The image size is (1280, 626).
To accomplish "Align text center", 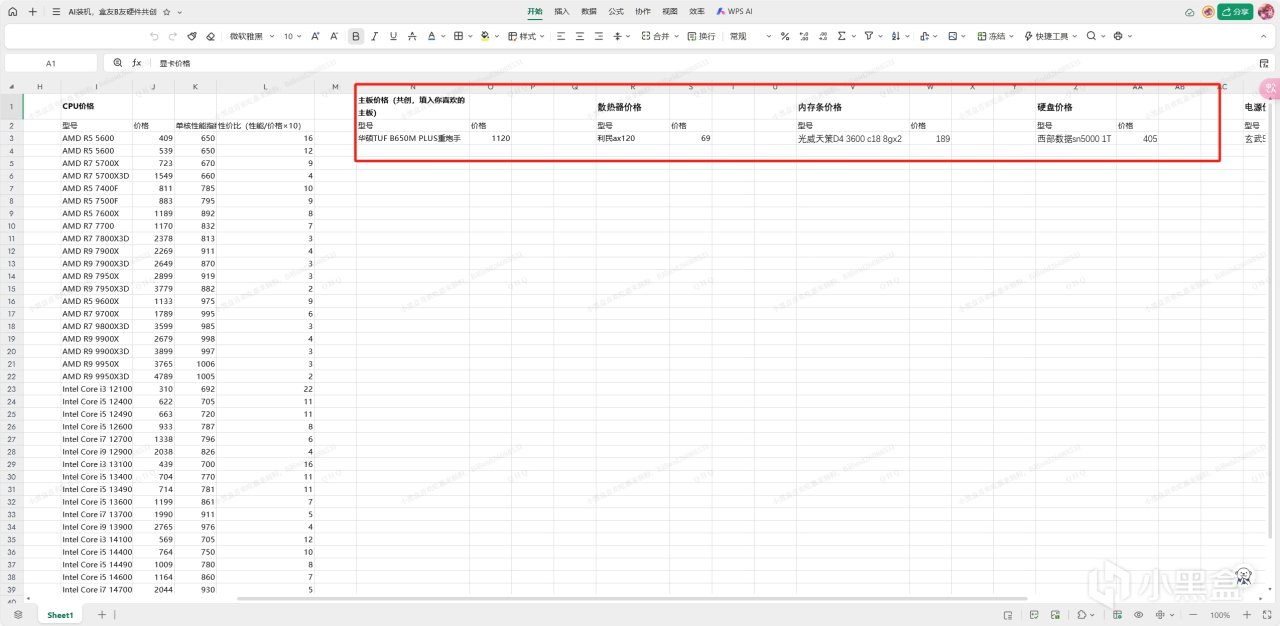I will click(580, 36).
